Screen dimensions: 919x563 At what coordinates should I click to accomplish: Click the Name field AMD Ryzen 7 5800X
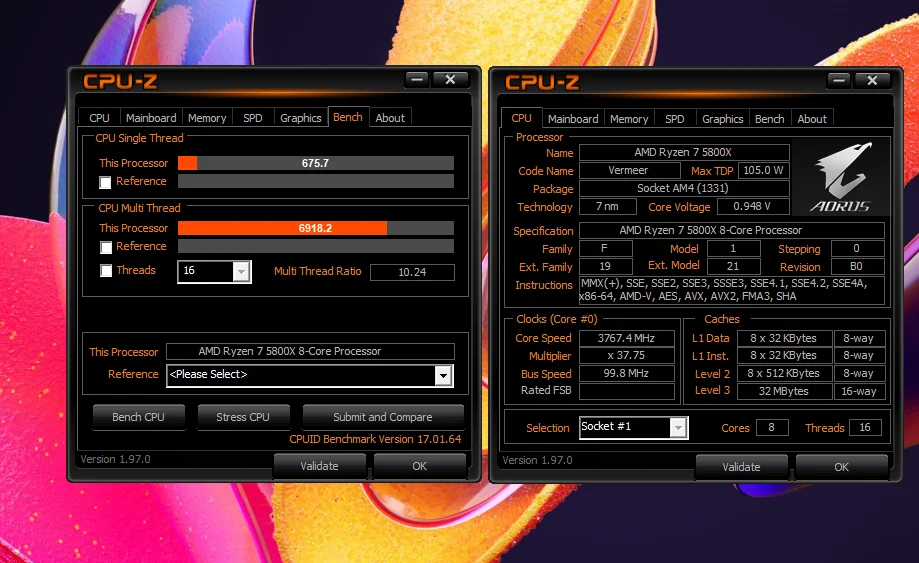(684, 152)
